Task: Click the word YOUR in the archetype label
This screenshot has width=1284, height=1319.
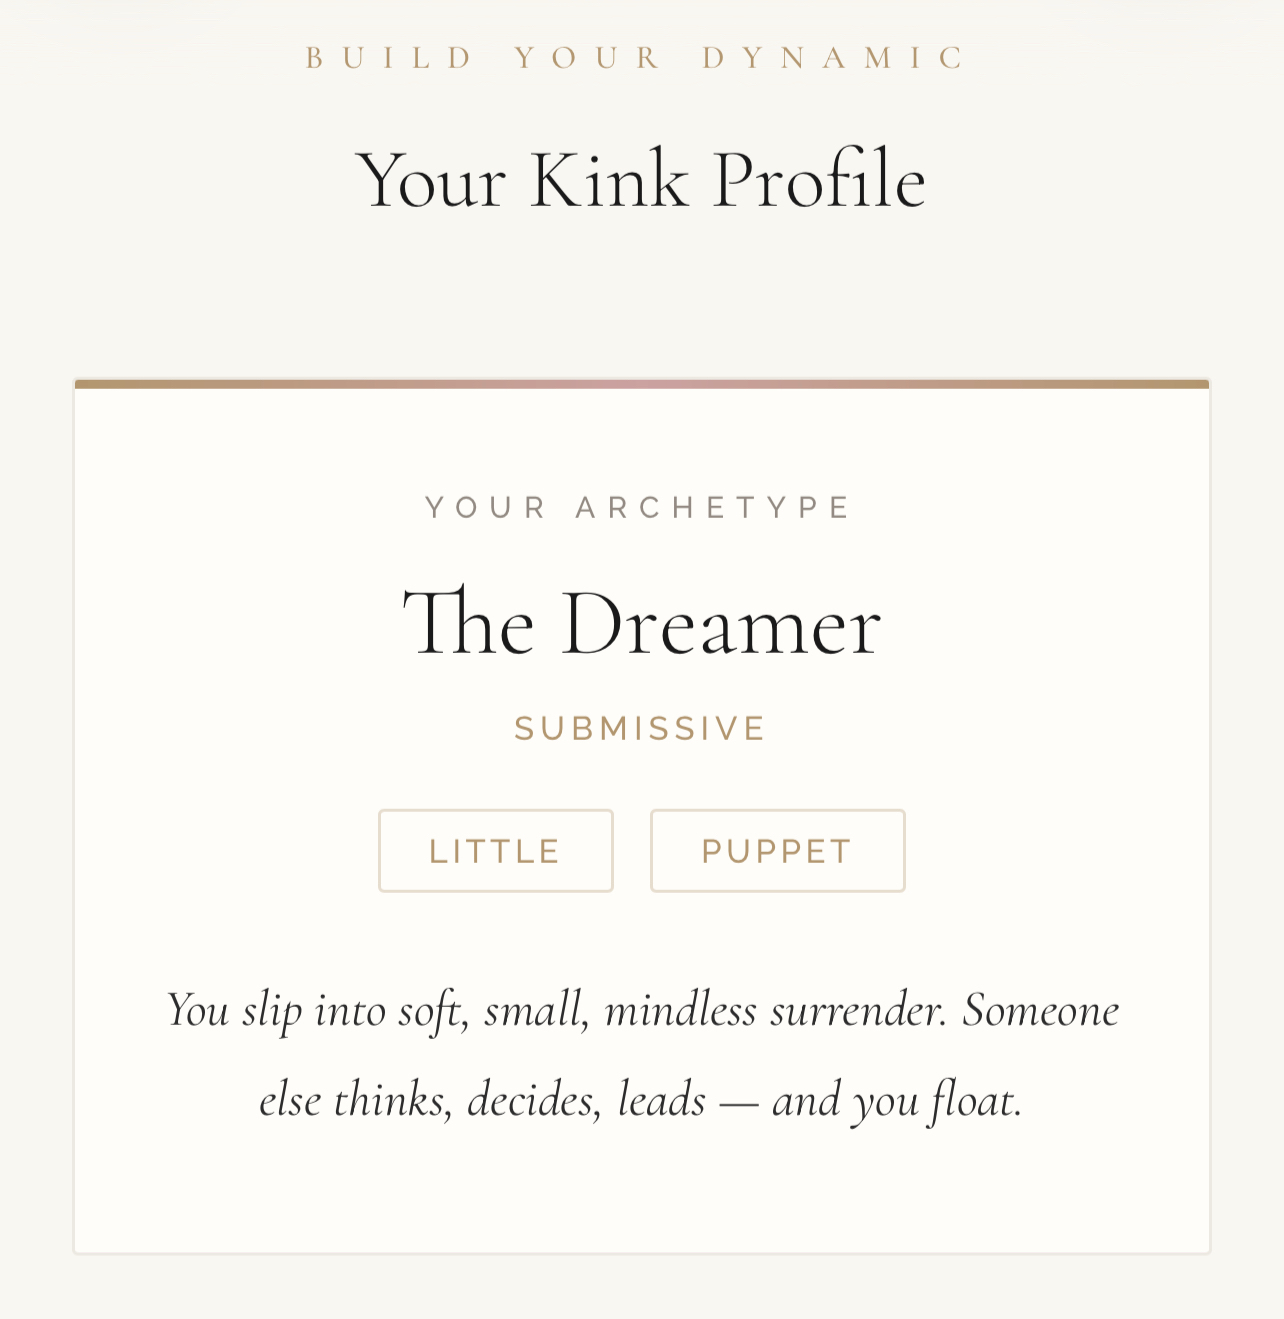Action: click(486, 507)
